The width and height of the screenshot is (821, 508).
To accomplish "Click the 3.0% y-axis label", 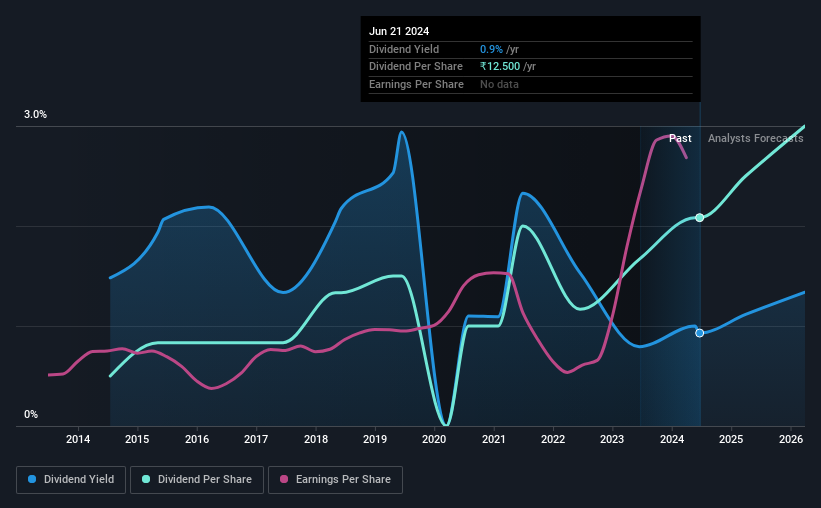I will tap(35, 115).
